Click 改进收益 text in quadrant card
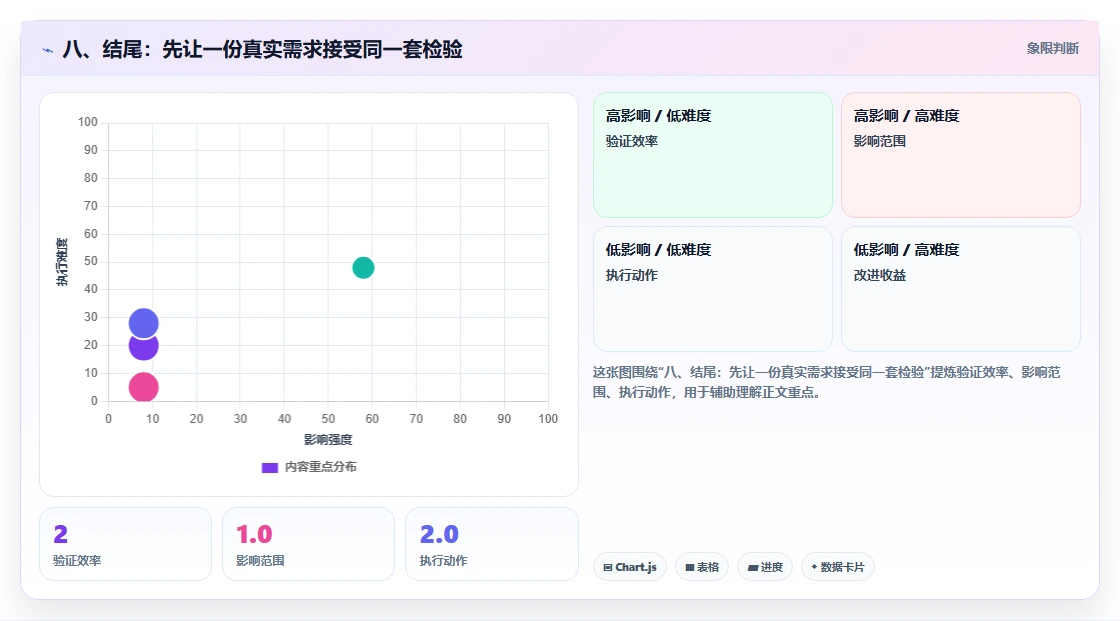 click(x=879, y=275)
